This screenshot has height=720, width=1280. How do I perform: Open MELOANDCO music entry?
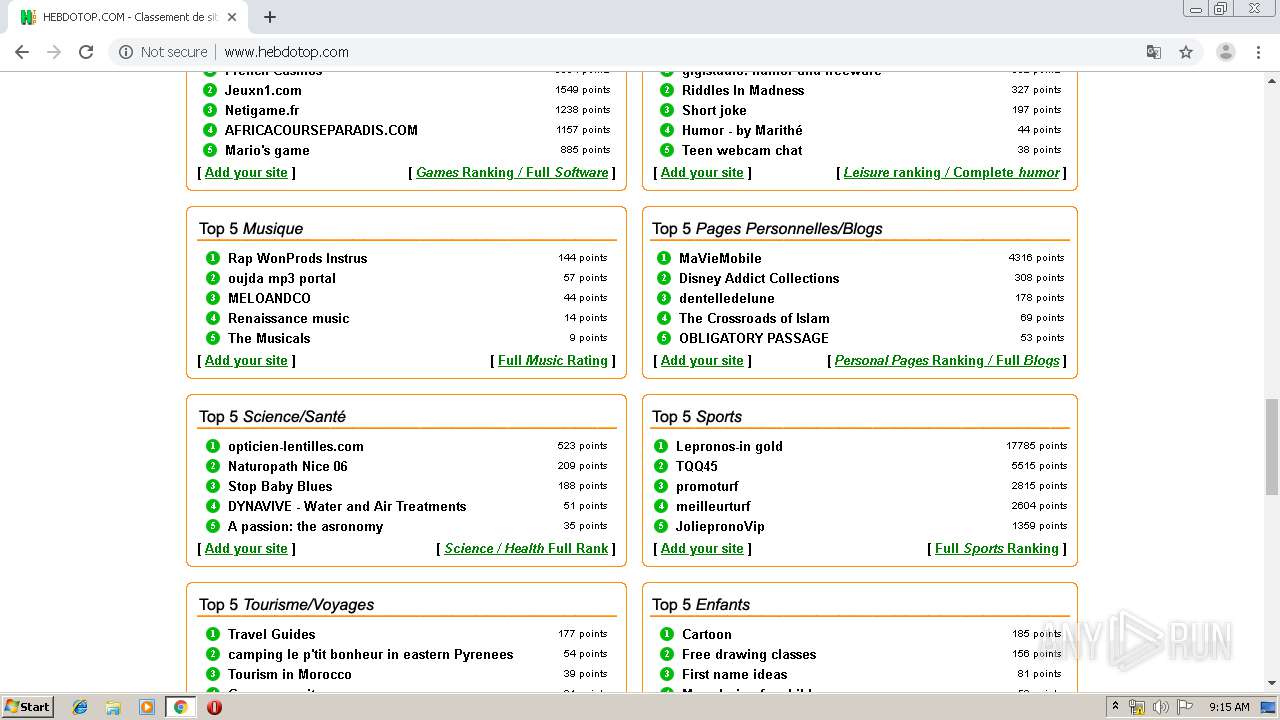click(269, 298)
